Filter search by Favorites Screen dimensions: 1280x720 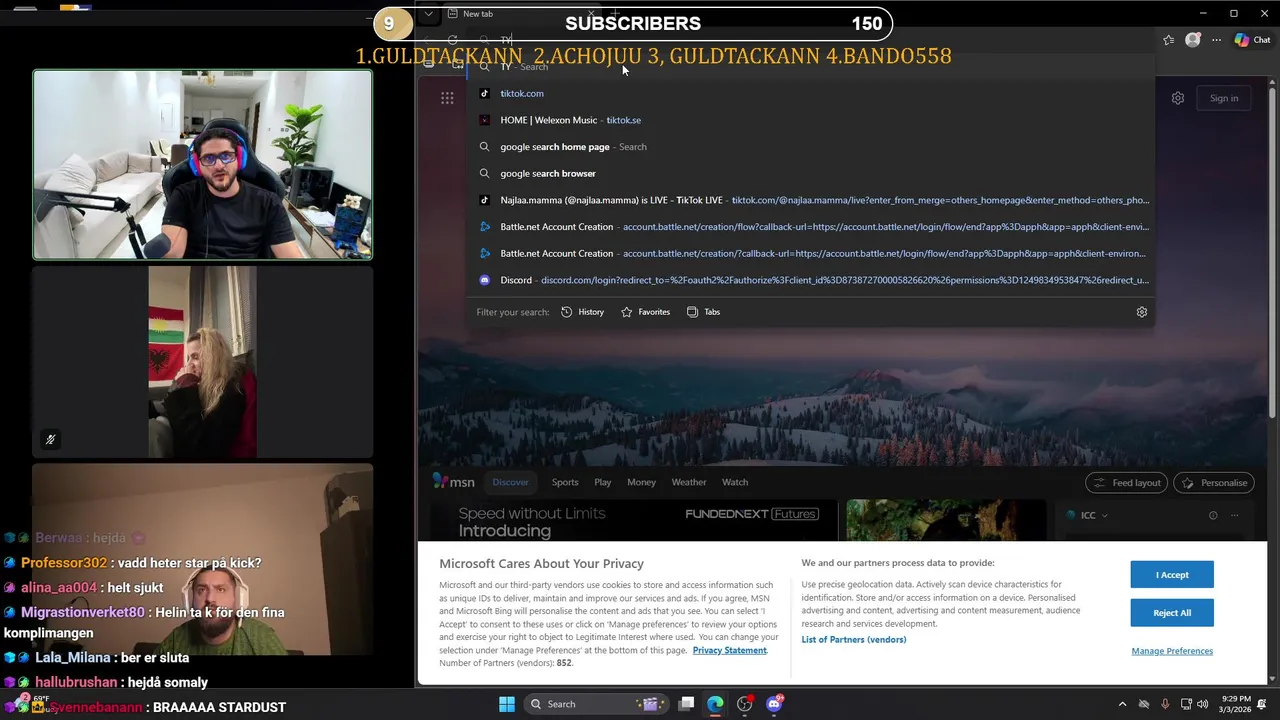pyautogui.click(x=645, y=312)
